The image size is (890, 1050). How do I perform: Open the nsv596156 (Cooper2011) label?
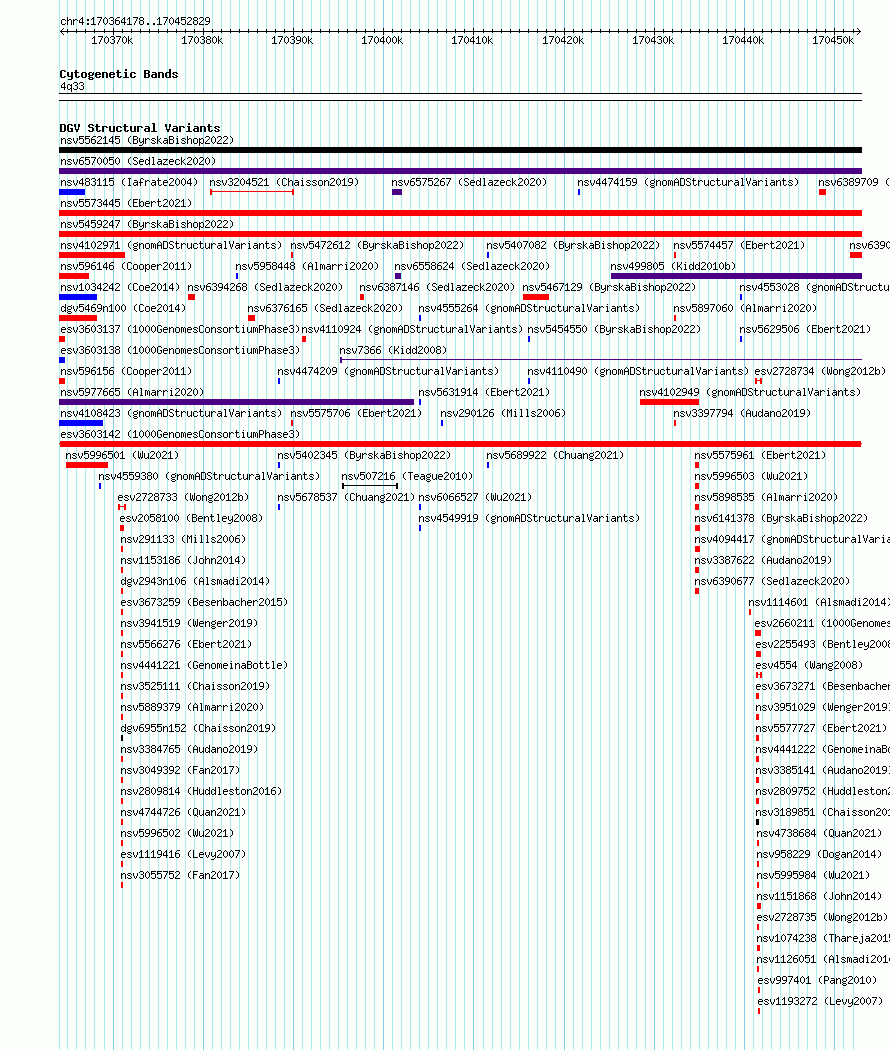pos(126,371)
